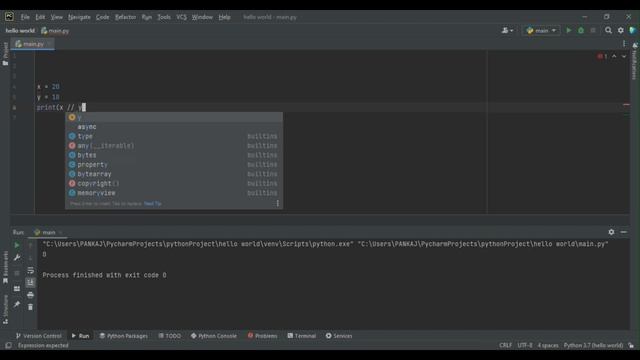Open the VCS menu
Screen dimensions: 640x360
pyautogui.click(x=182, y=17)
